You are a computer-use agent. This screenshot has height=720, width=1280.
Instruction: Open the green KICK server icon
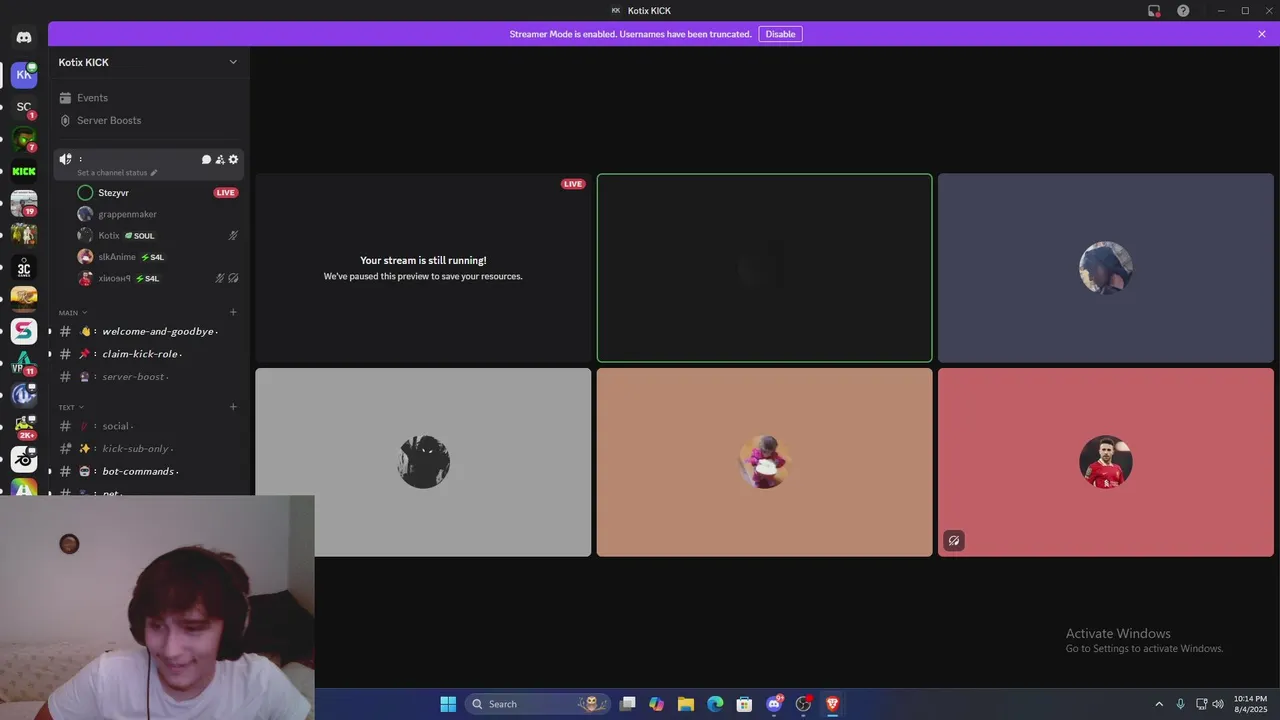[x=24, y=171]
